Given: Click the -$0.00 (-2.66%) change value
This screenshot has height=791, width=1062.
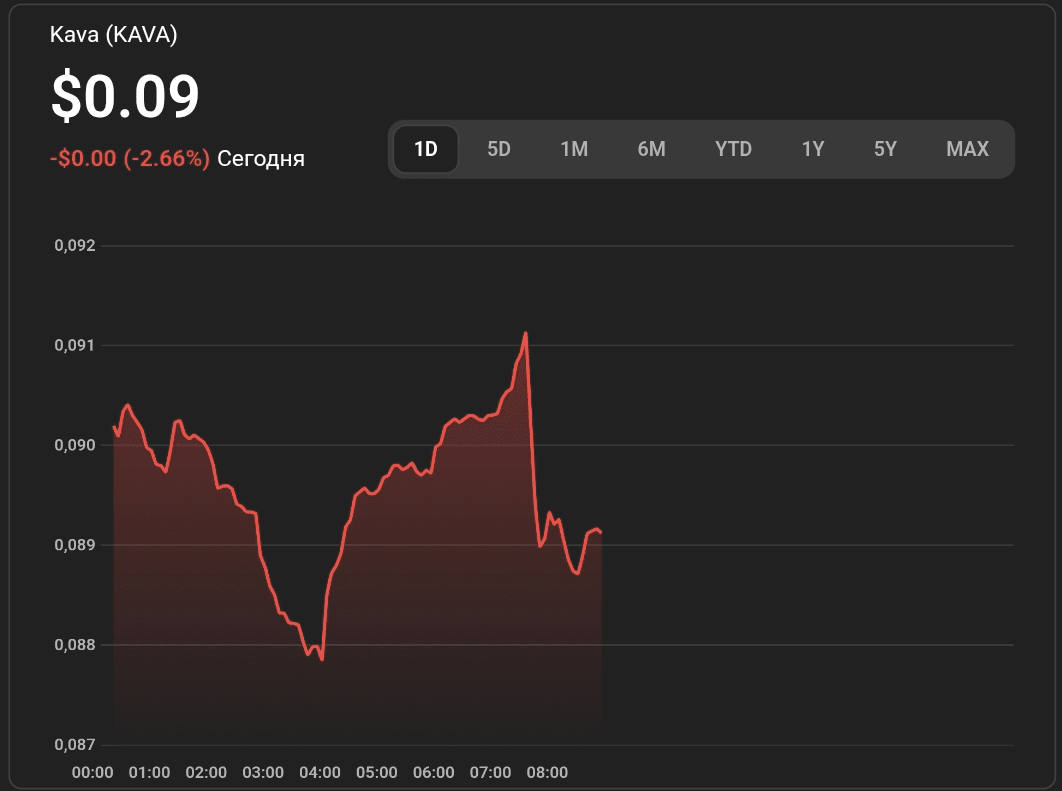Looking at the screenshot, I should (x=130, y=158).
